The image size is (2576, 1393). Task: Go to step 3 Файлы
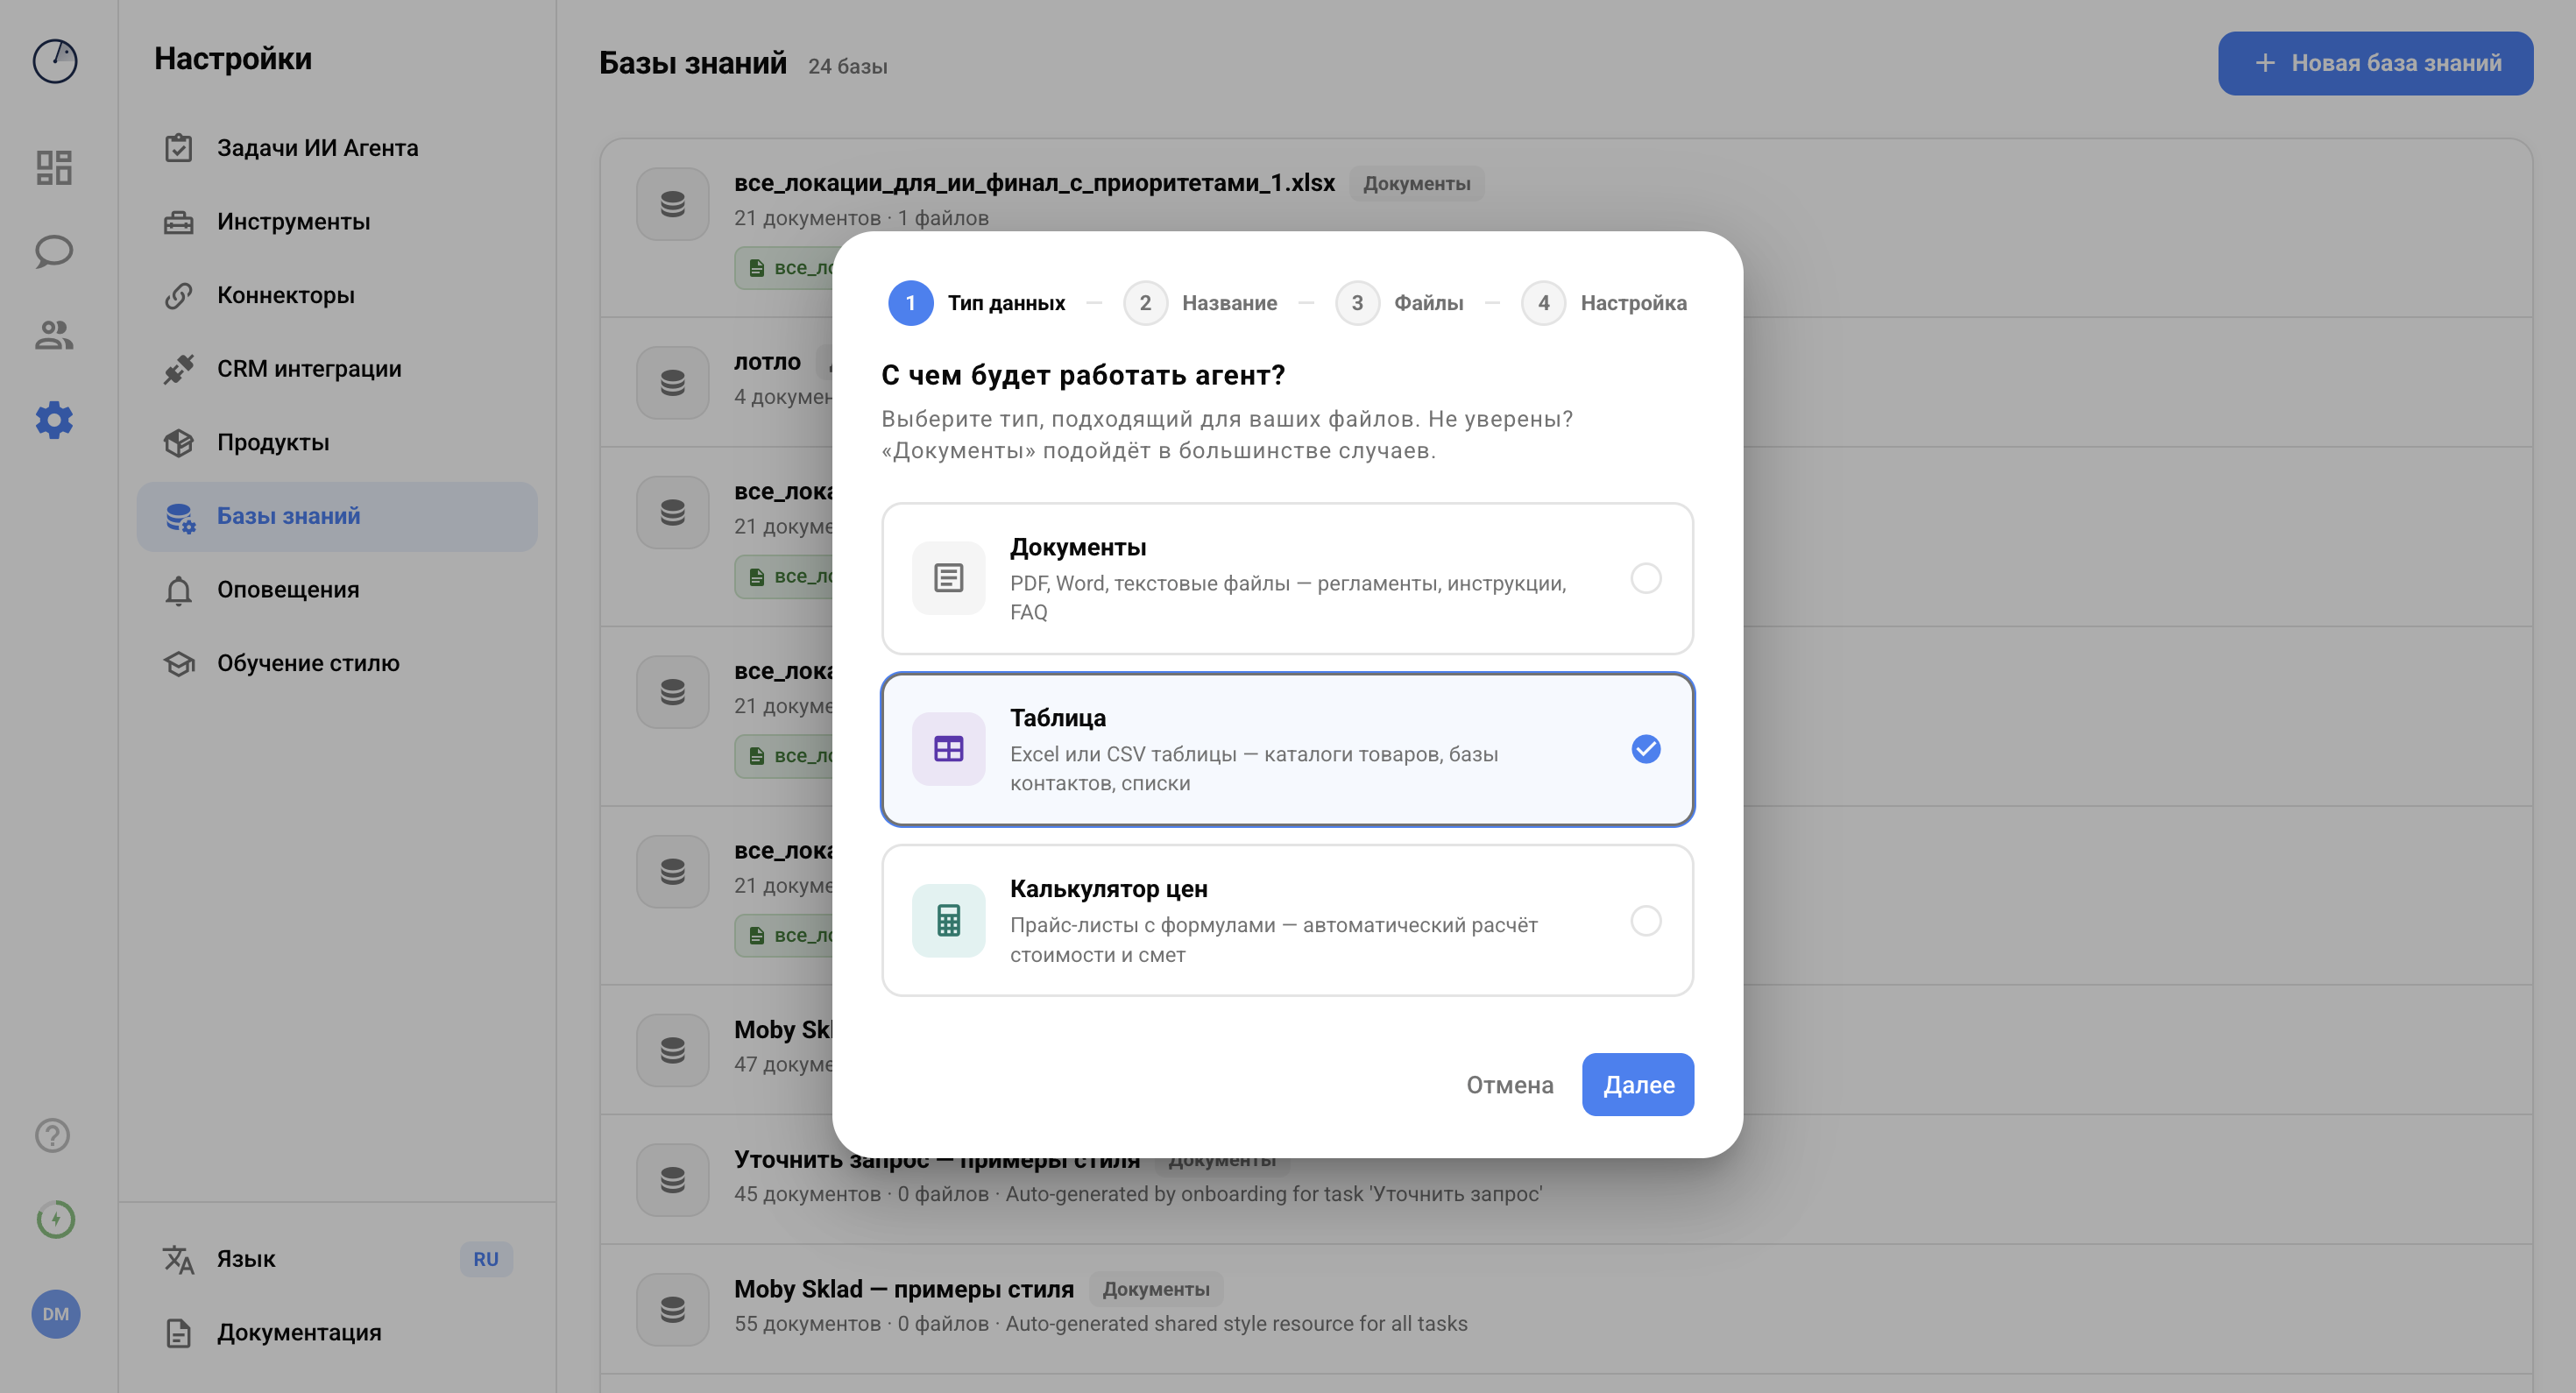click(x=1400, y=303)
